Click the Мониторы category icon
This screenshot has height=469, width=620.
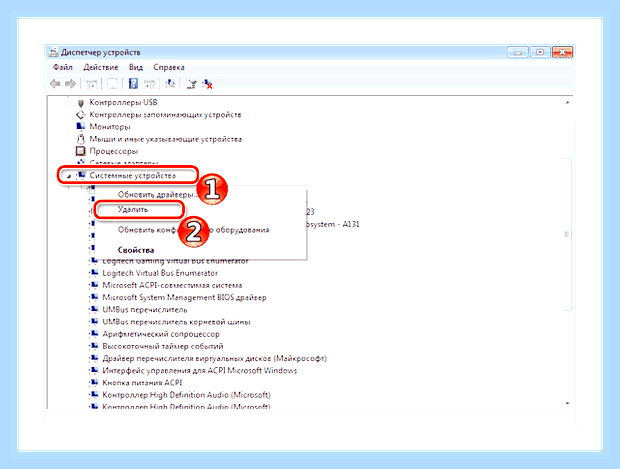pyautogui.click(x=81, y=127)
